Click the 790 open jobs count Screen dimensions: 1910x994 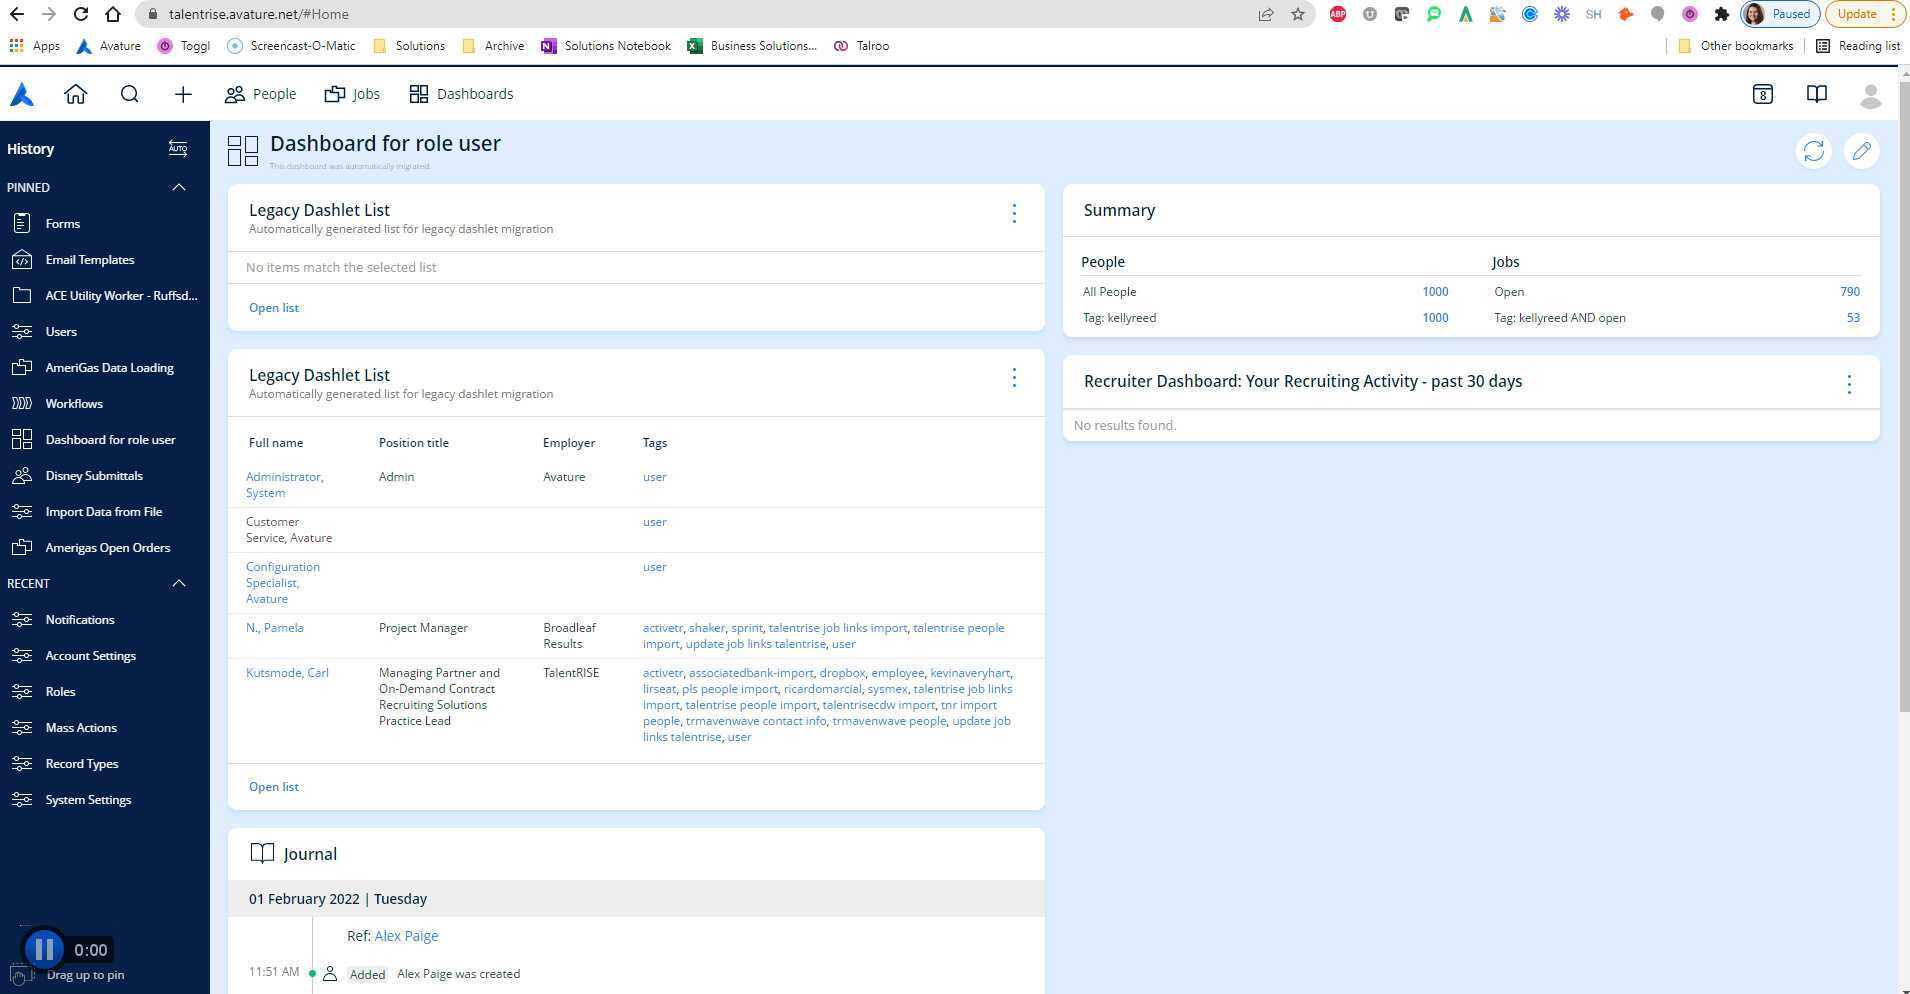click(x=1849, y=291)
